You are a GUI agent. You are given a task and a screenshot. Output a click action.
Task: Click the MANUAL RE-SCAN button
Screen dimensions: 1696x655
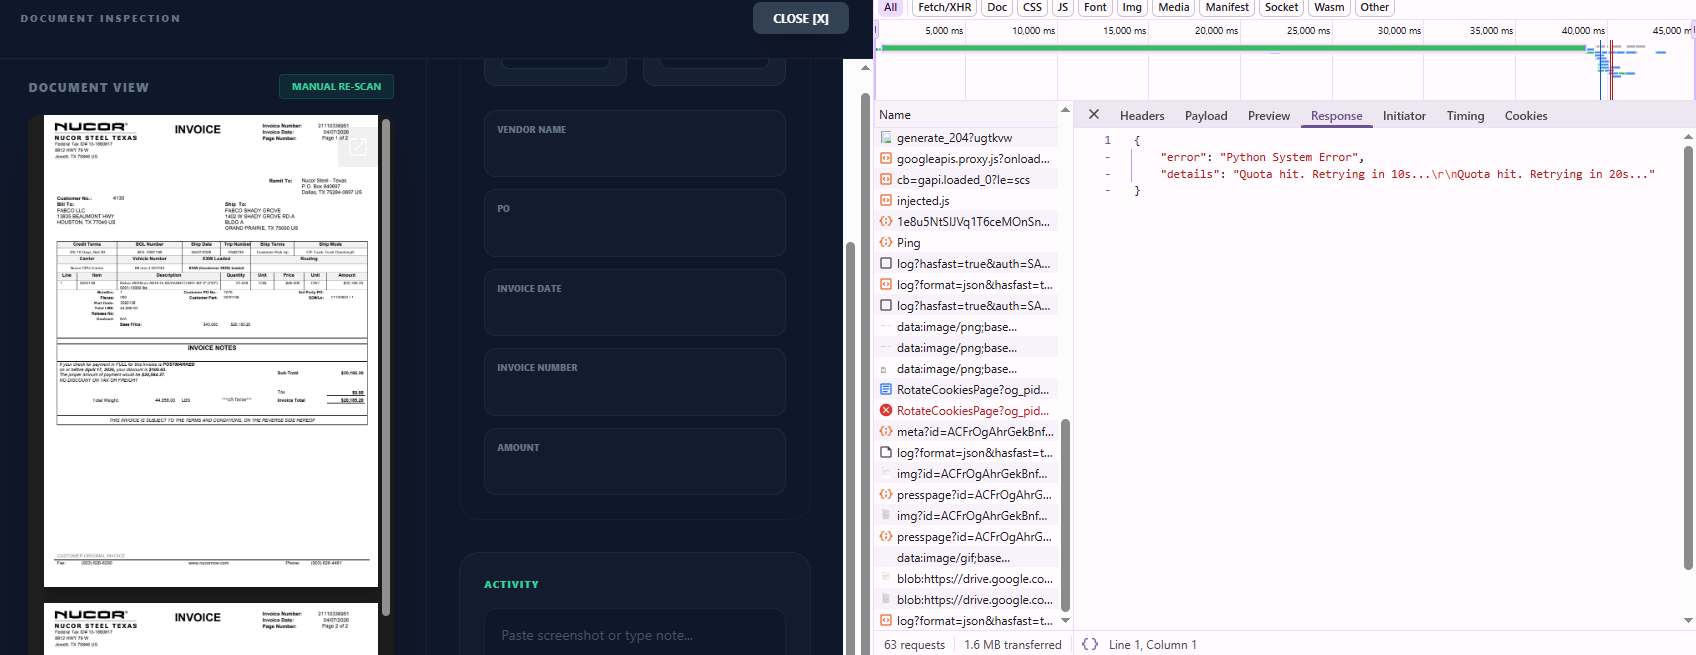(336, 87)
